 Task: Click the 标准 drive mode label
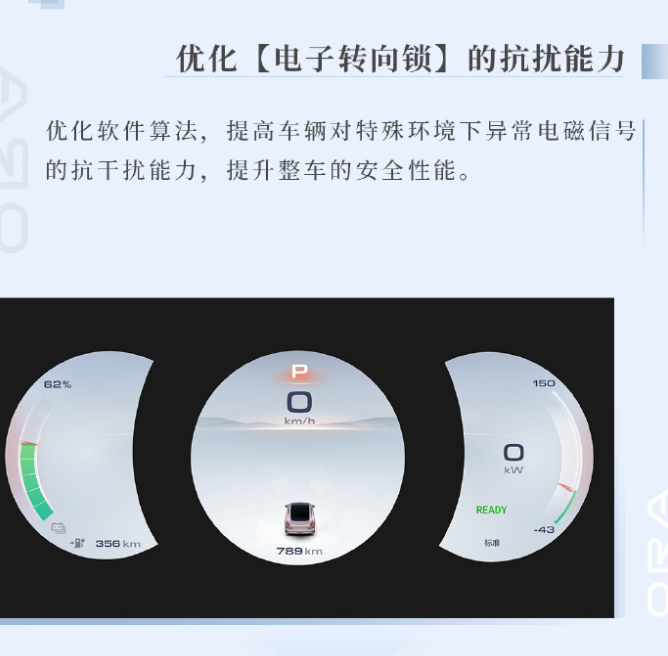[x=492, y=543]
